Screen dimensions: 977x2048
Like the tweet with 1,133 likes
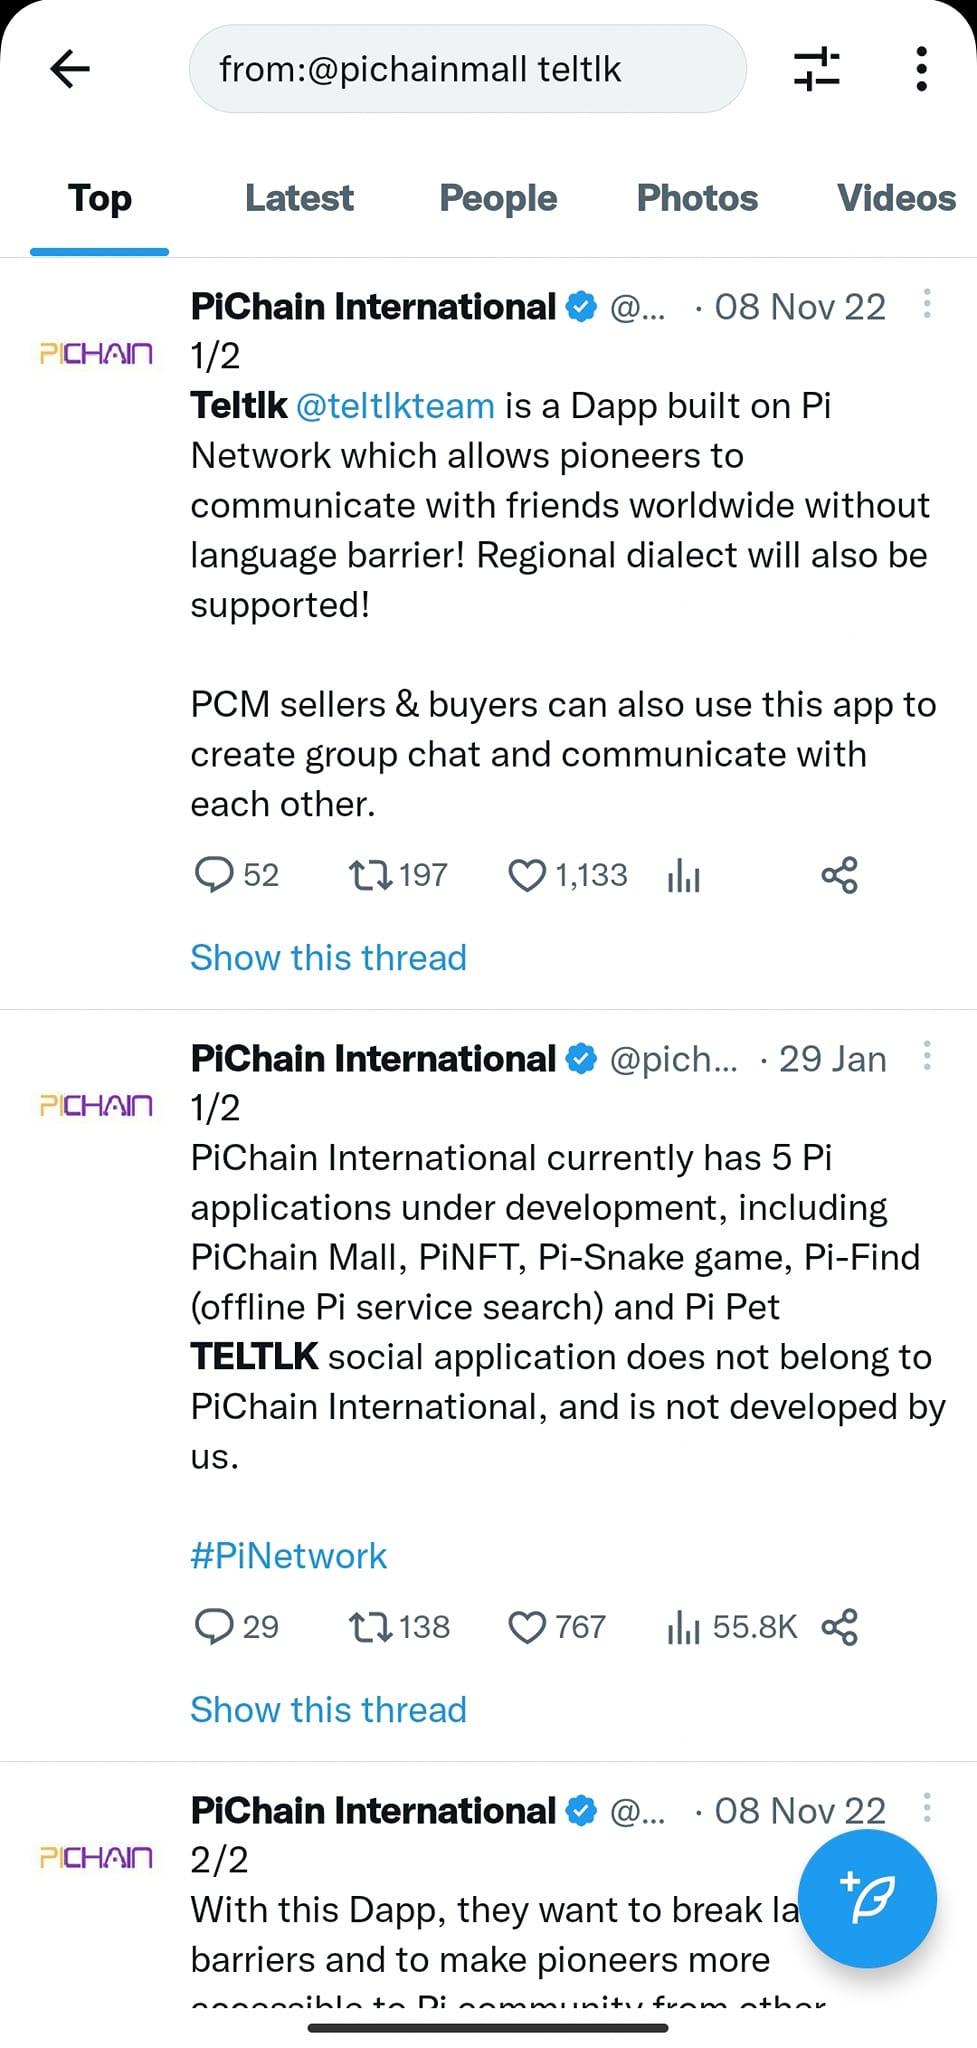click(527, 875)
